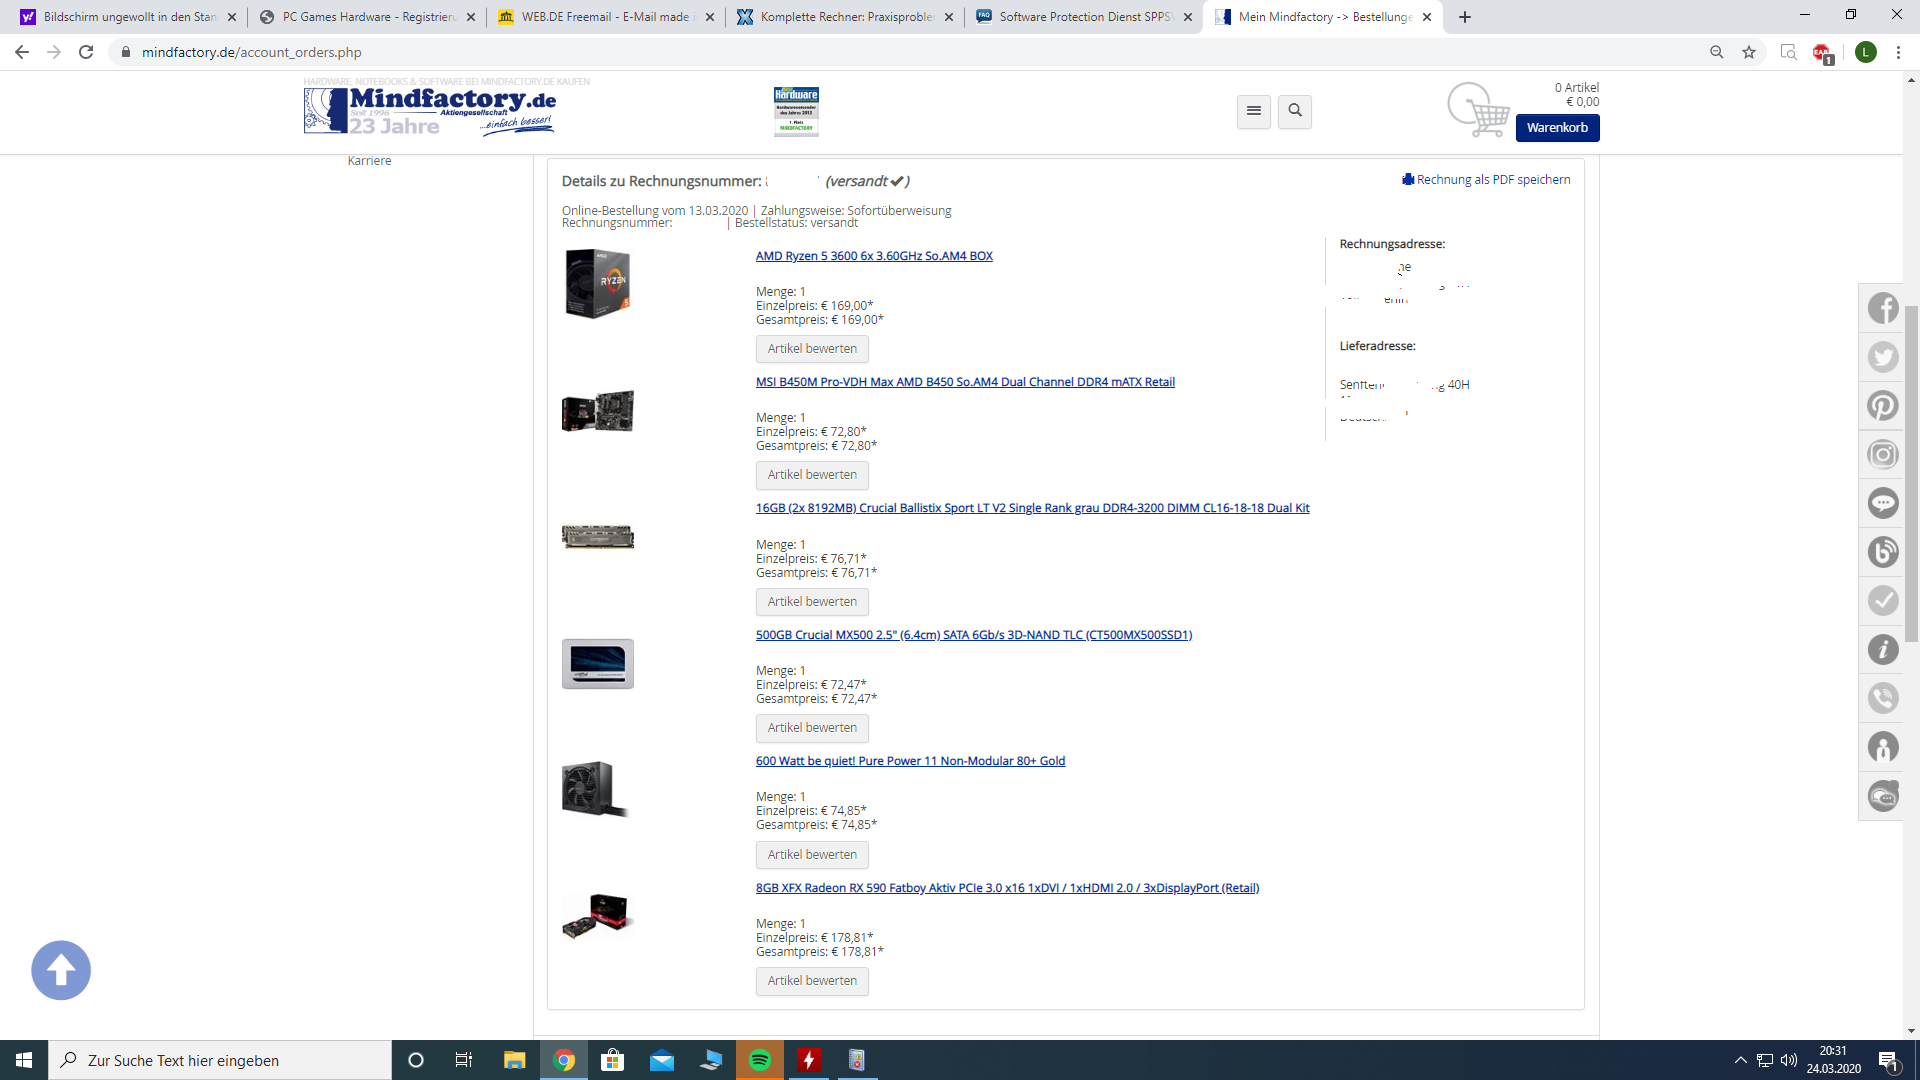
Task: Open the Windows Task View button
Action: [464, 1060]
